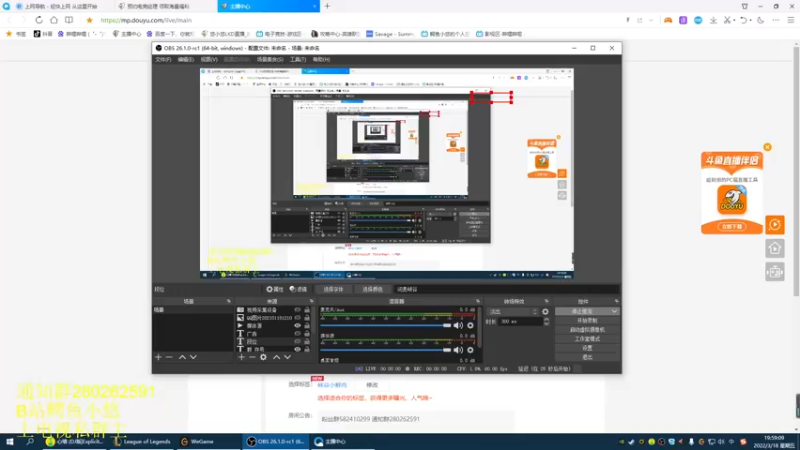Close the Douyu live companion ad
800x450 pixels.
point(767,147)
